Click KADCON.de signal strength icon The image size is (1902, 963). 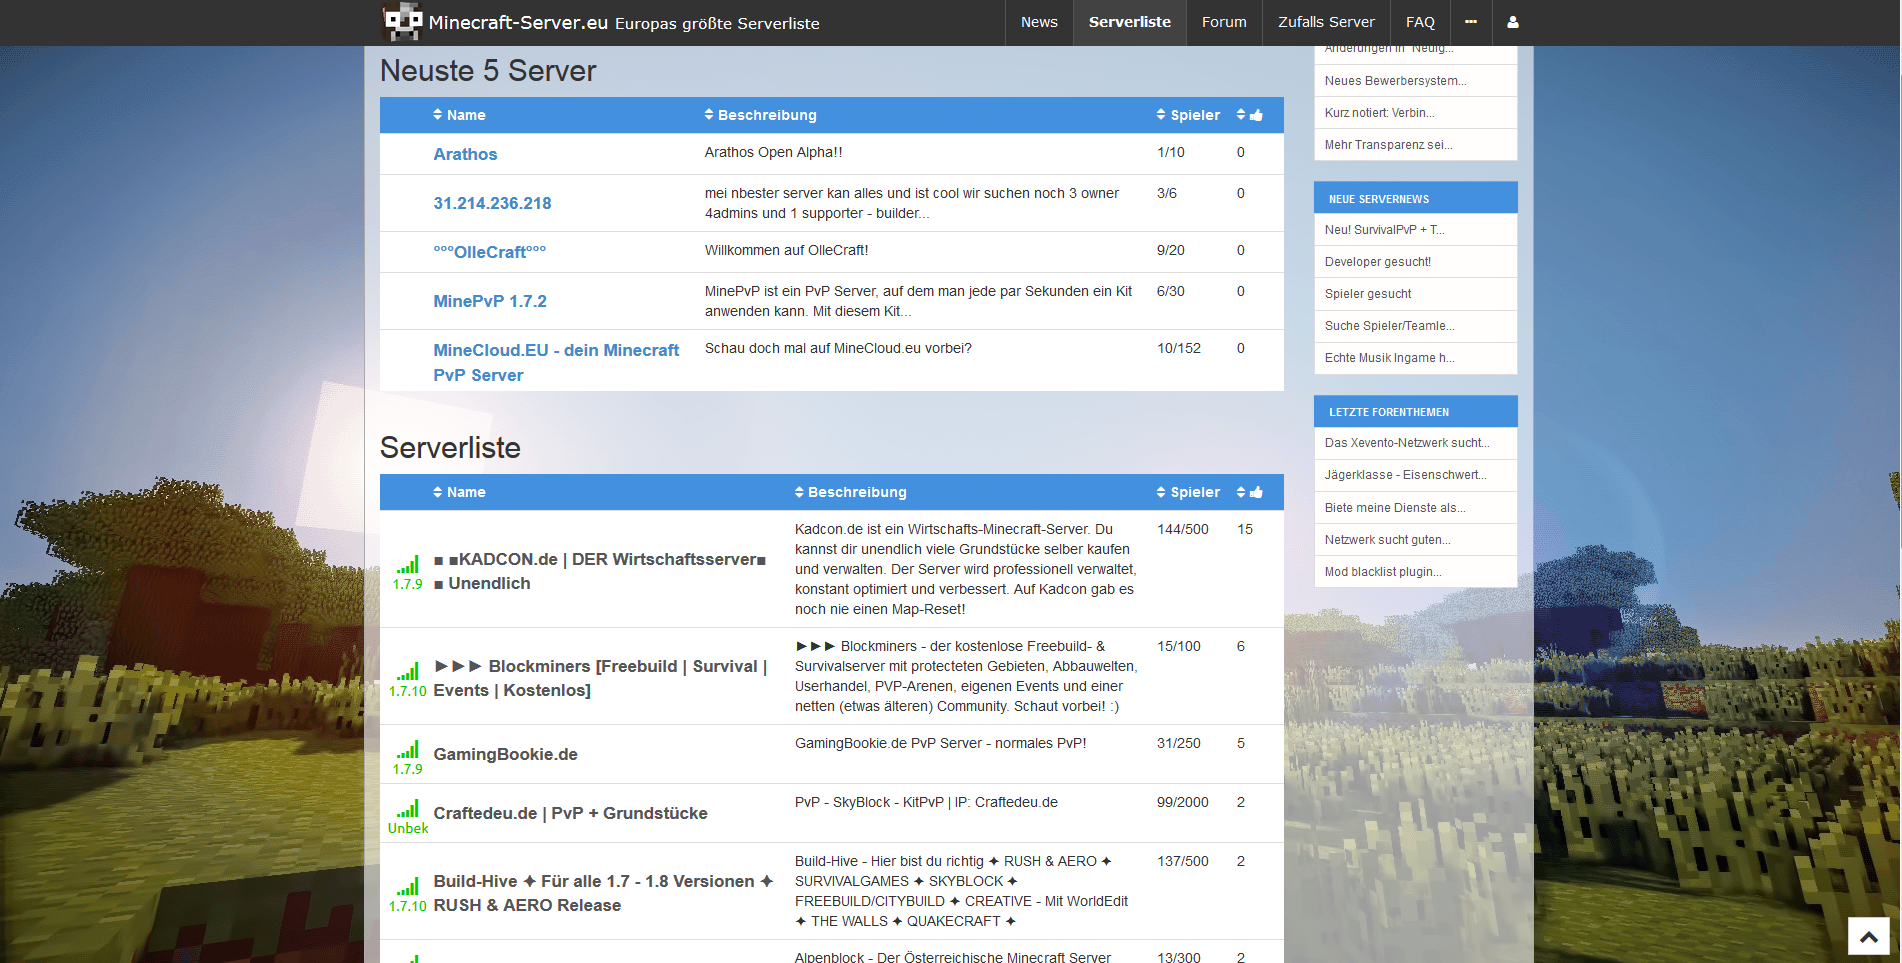click(x=407, y=564)
